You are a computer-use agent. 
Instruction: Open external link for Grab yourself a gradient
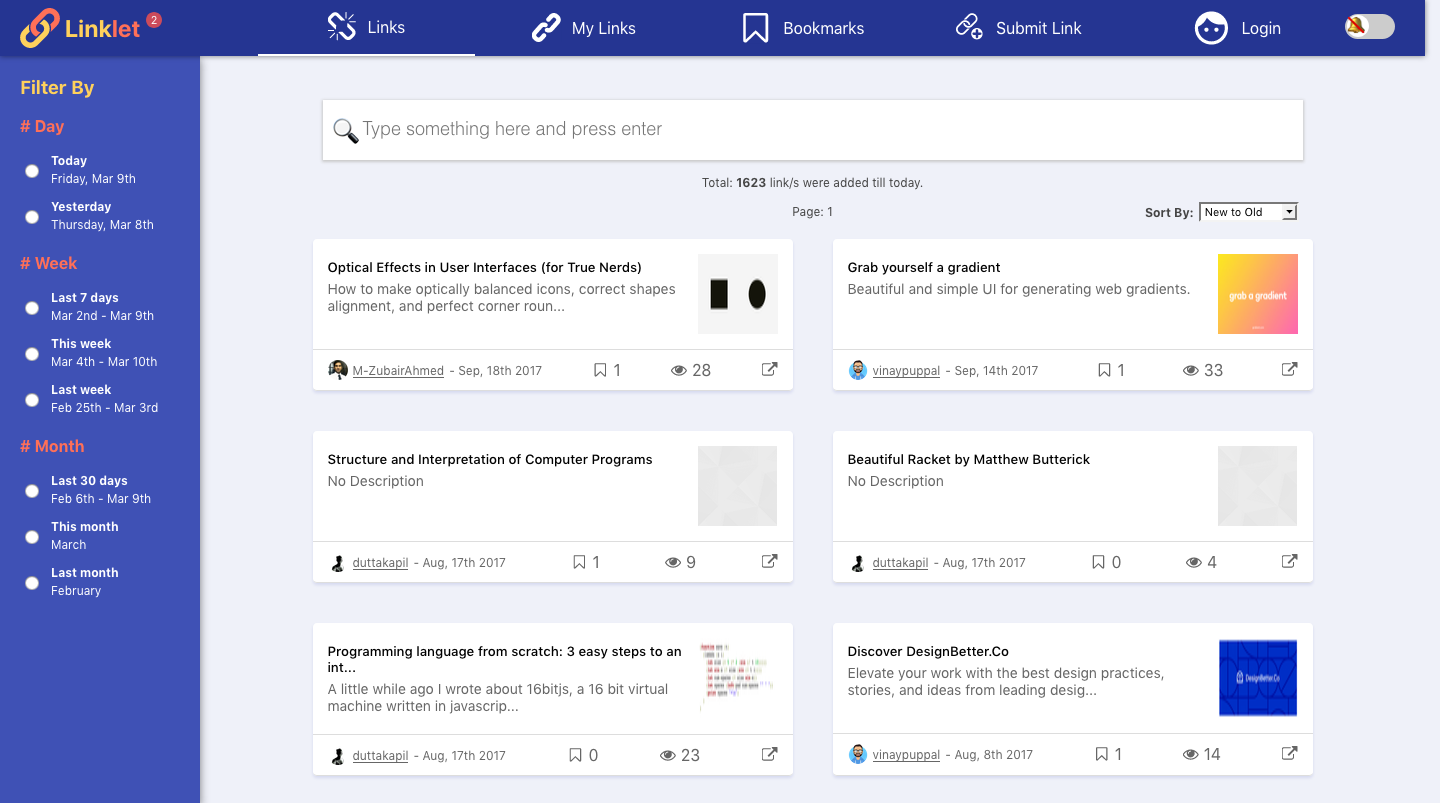tap(1289, 369)
